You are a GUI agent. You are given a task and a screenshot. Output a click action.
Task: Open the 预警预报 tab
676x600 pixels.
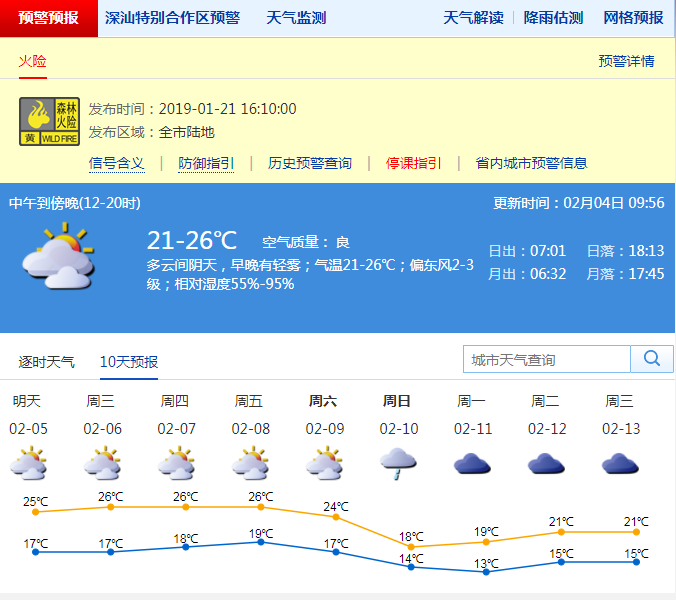(x=49, y=18)
